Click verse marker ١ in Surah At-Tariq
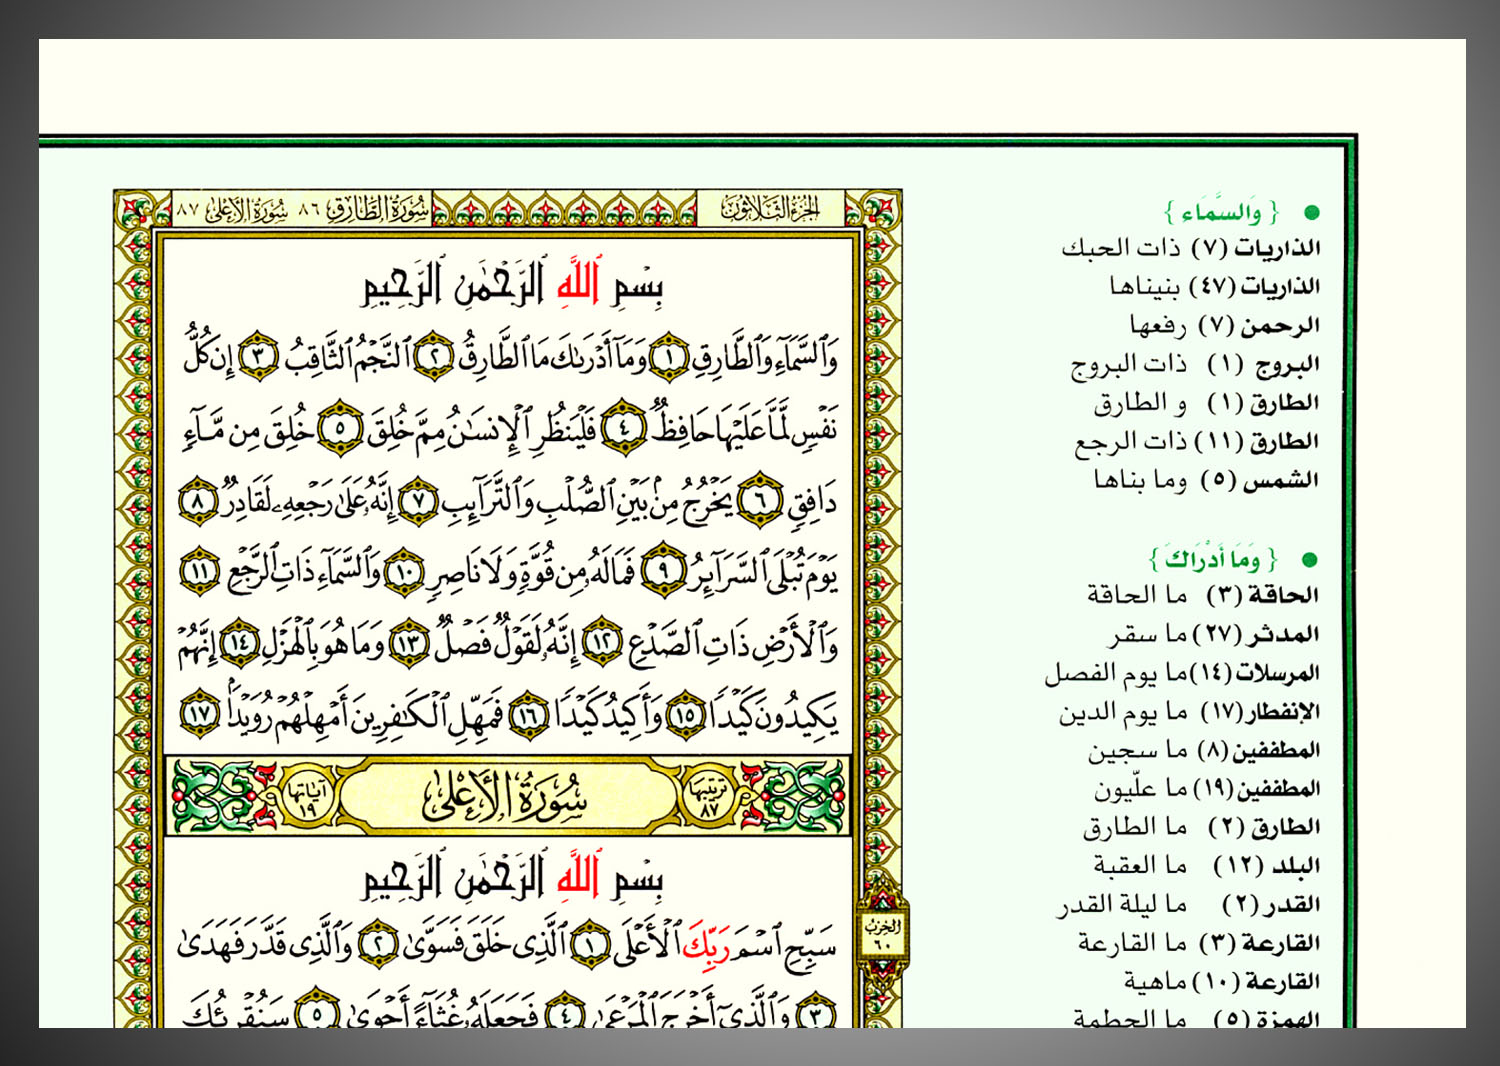Screen dimensions: 1500x1066 click(669, 357)
